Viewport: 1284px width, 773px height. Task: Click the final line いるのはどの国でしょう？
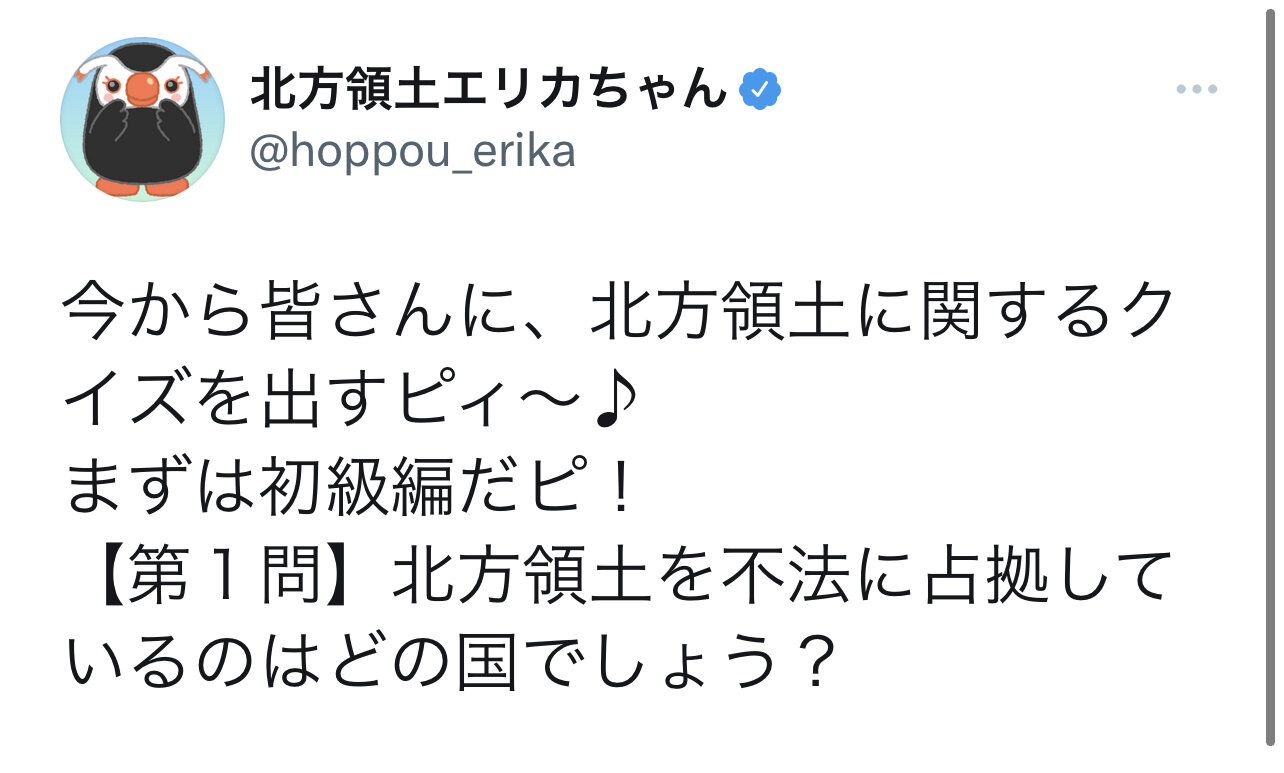click(x=450, y=662)
